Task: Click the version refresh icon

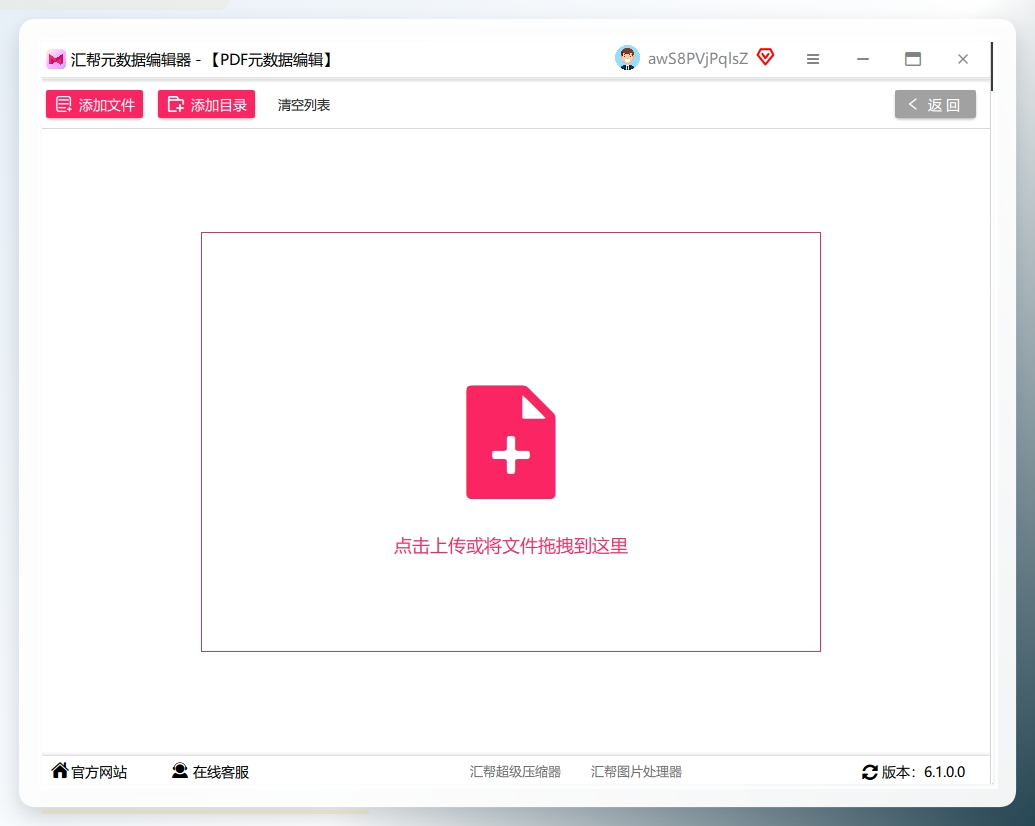Action: (870, 772)
